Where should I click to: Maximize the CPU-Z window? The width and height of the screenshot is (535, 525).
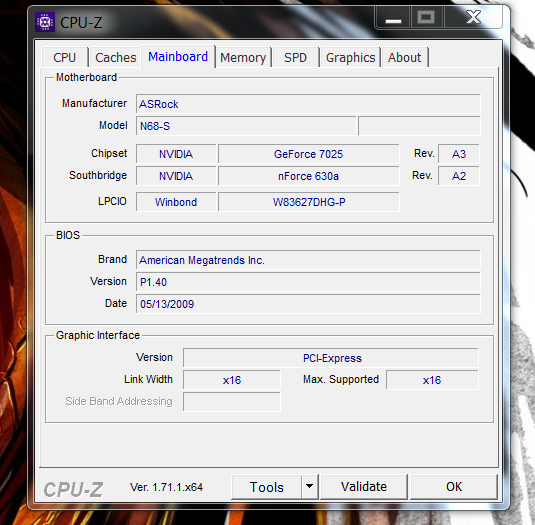tap(426, 18)
